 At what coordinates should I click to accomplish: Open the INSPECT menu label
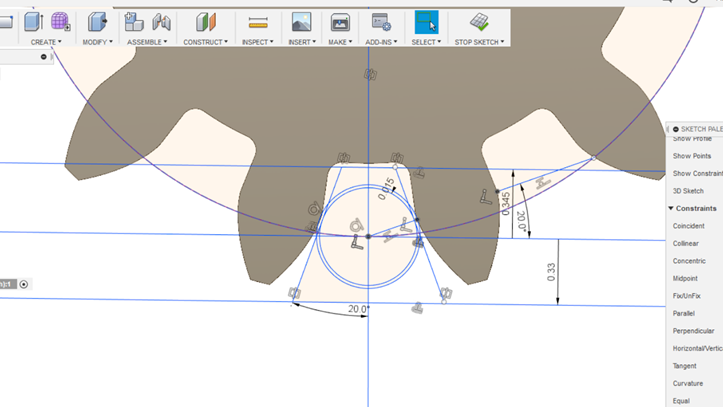tap(258, 42)
